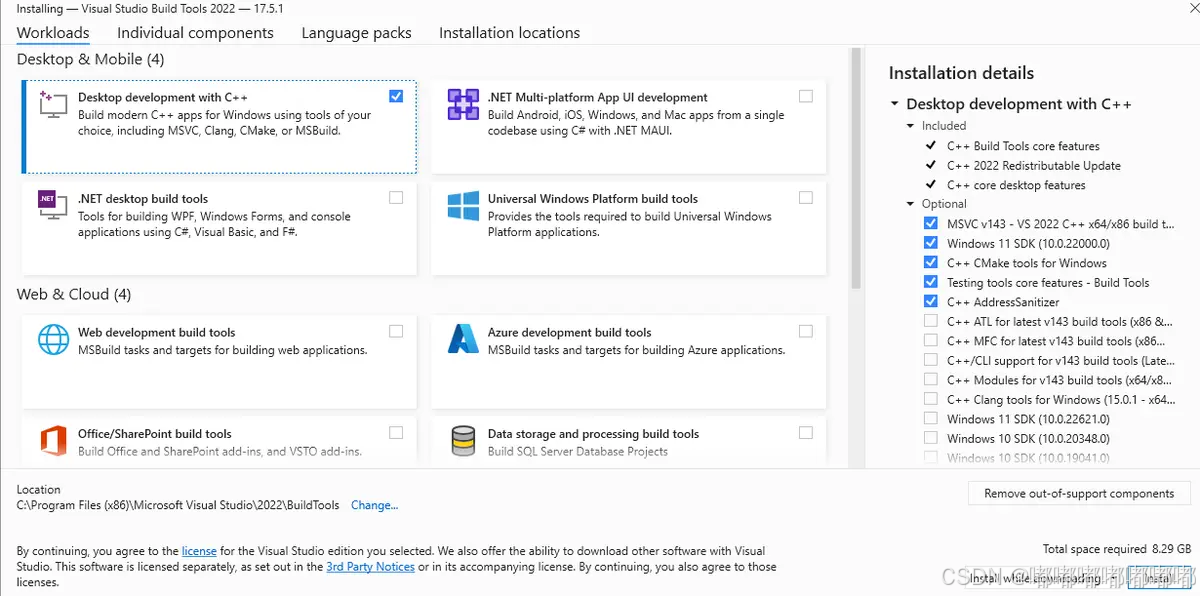Image resolution: width=1200 pixels, height=596 pixels.
Task: Click the Web development globe icon
Action: point(53,339)
